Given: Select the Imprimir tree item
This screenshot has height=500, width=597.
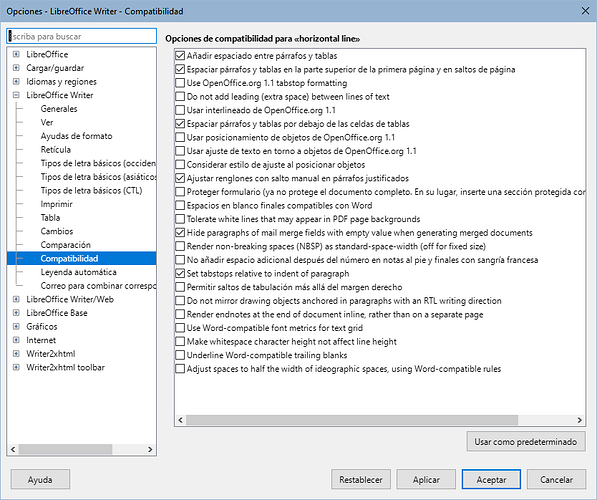Looking at the screenshot, I should point(56,204).
